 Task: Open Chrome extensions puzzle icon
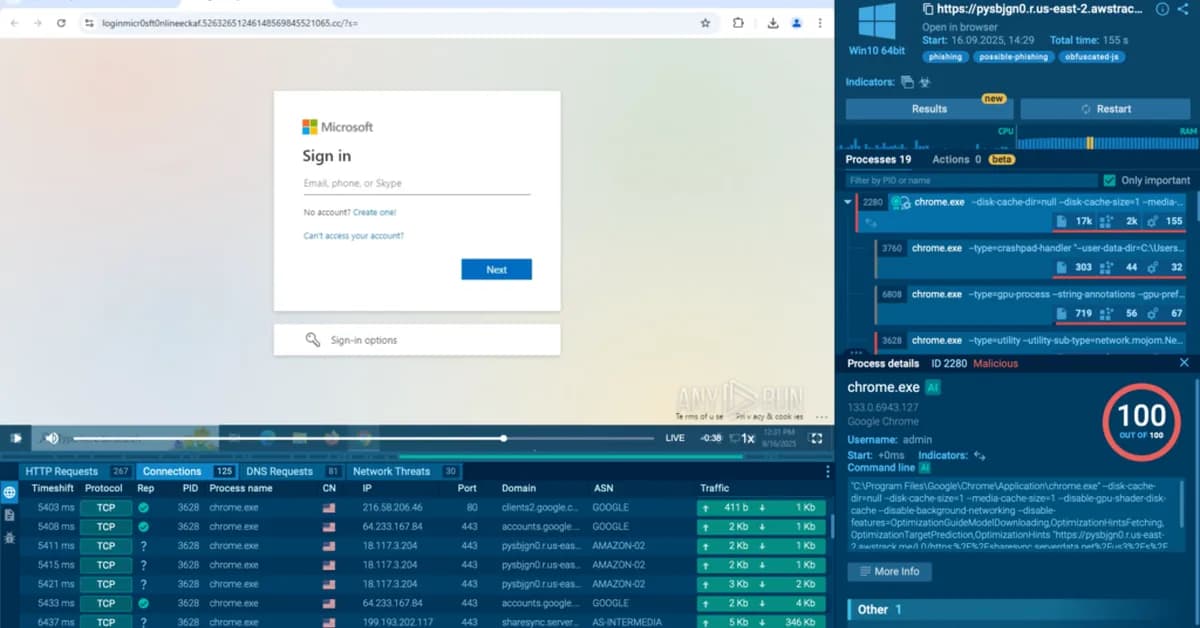[x=738, y=23]
